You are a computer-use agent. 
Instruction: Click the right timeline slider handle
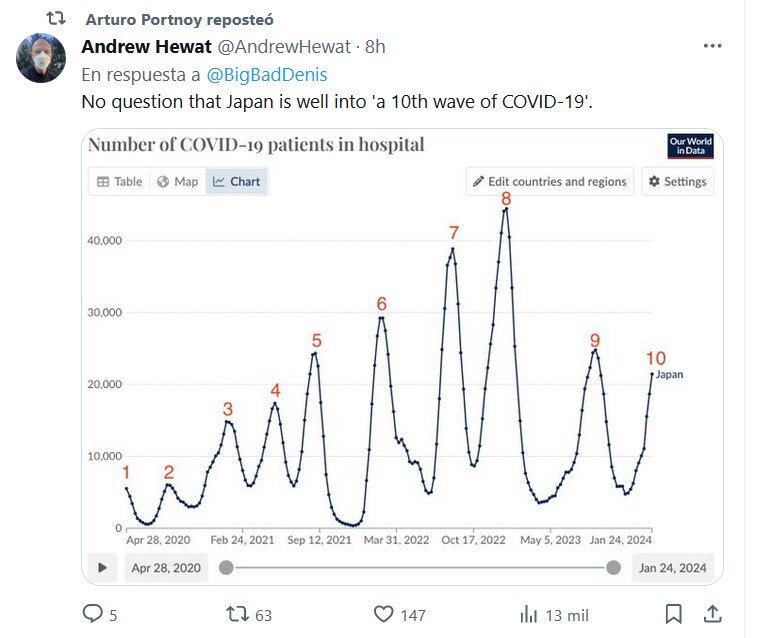point(613,567)
